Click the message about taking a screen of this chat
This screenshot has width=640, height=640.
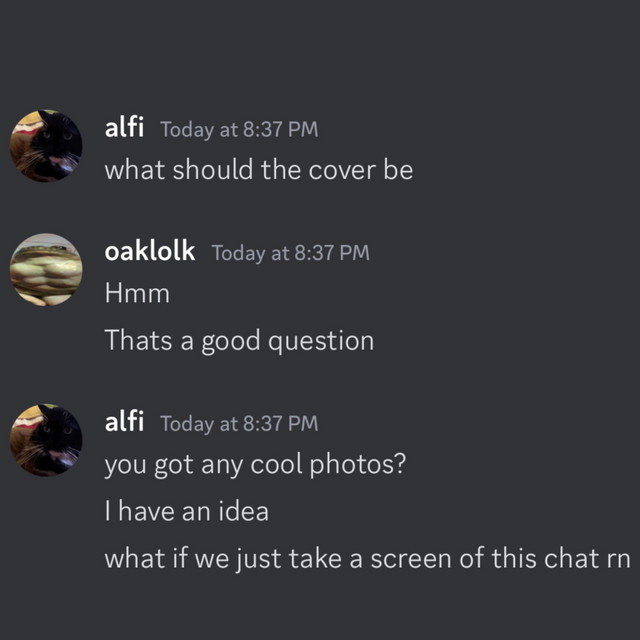(367, 559)
